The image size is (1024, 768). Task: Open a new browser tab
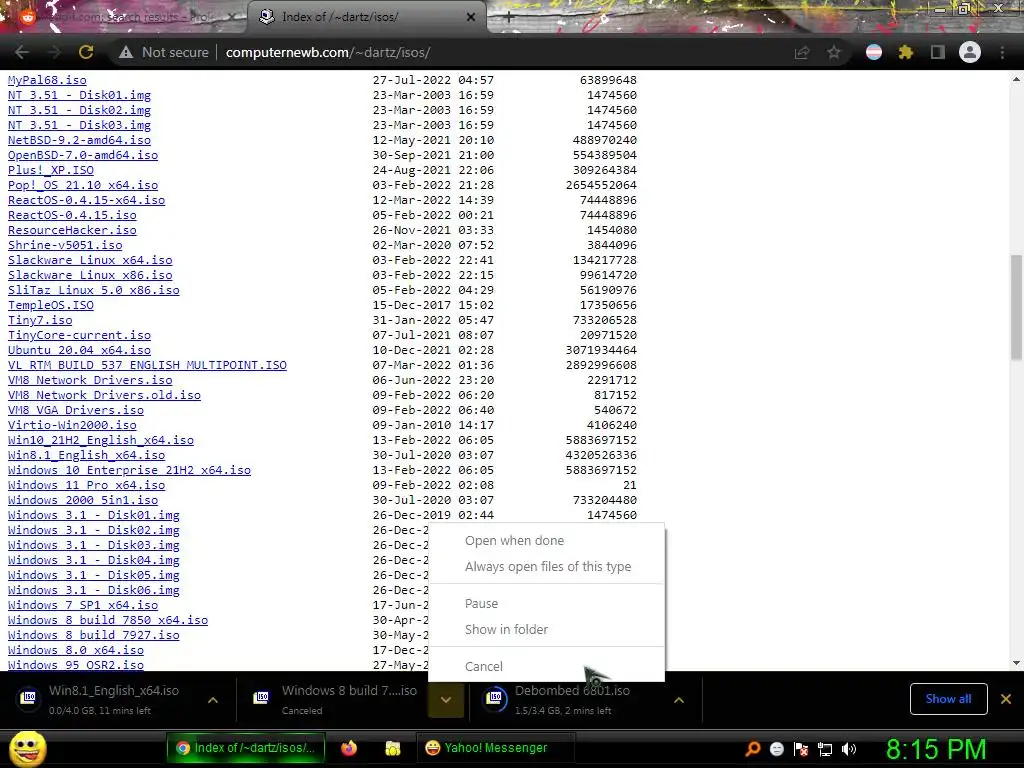pos(509,18)
